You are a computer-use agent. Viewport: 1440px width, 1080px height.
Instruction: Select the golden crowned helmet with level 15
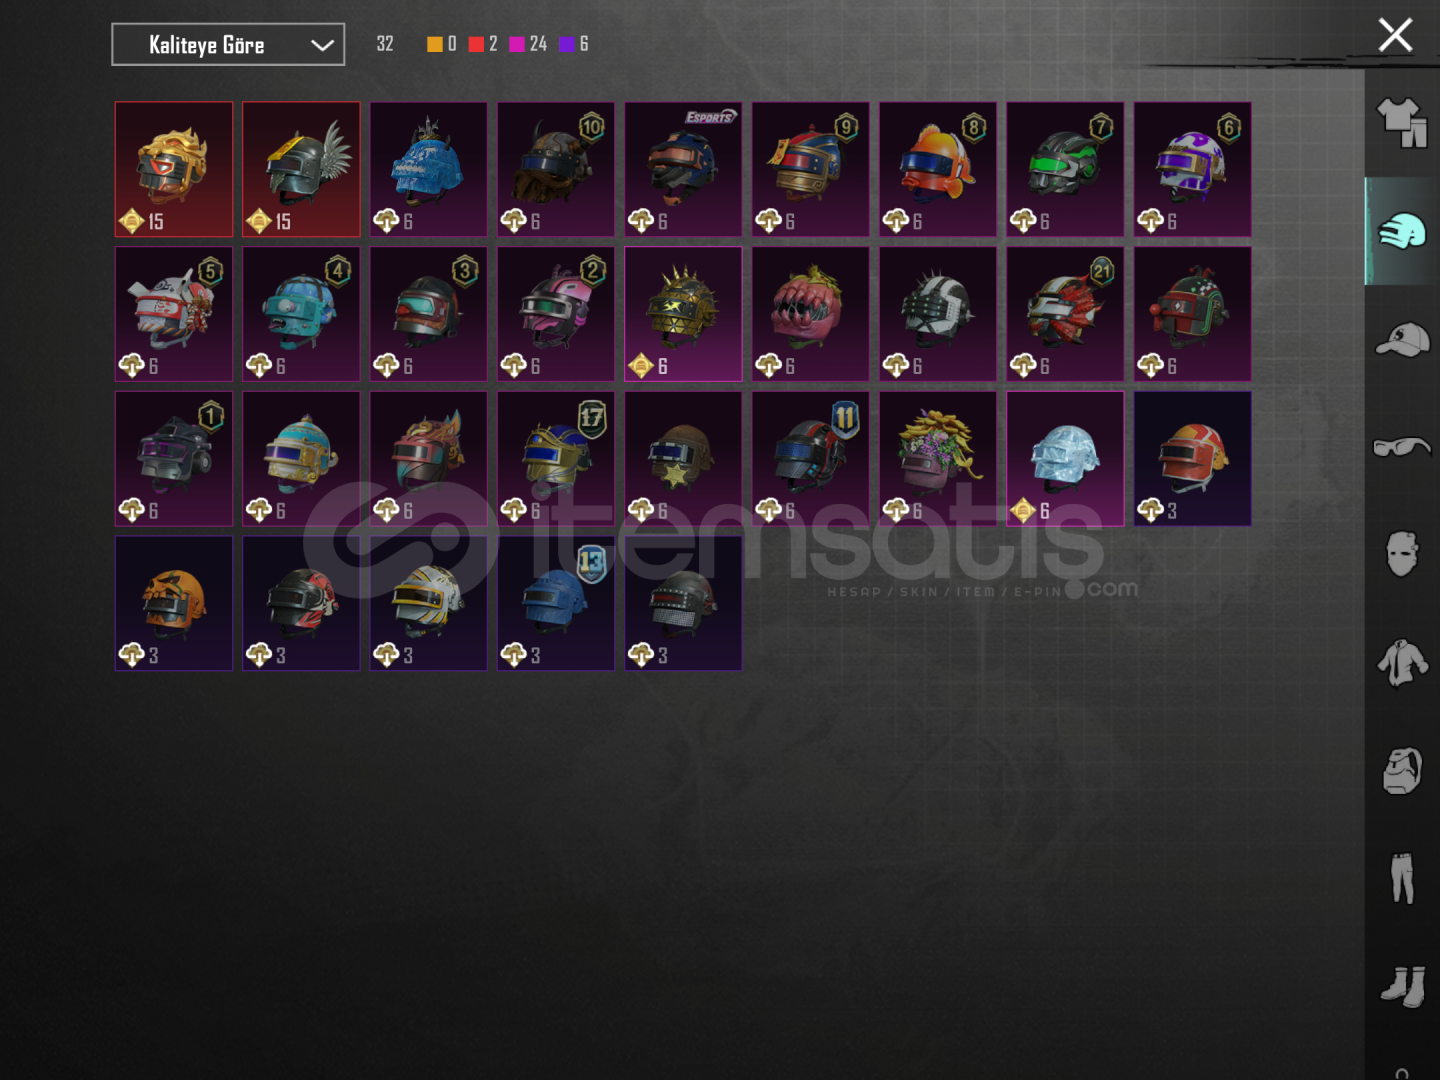click(174, 169)
